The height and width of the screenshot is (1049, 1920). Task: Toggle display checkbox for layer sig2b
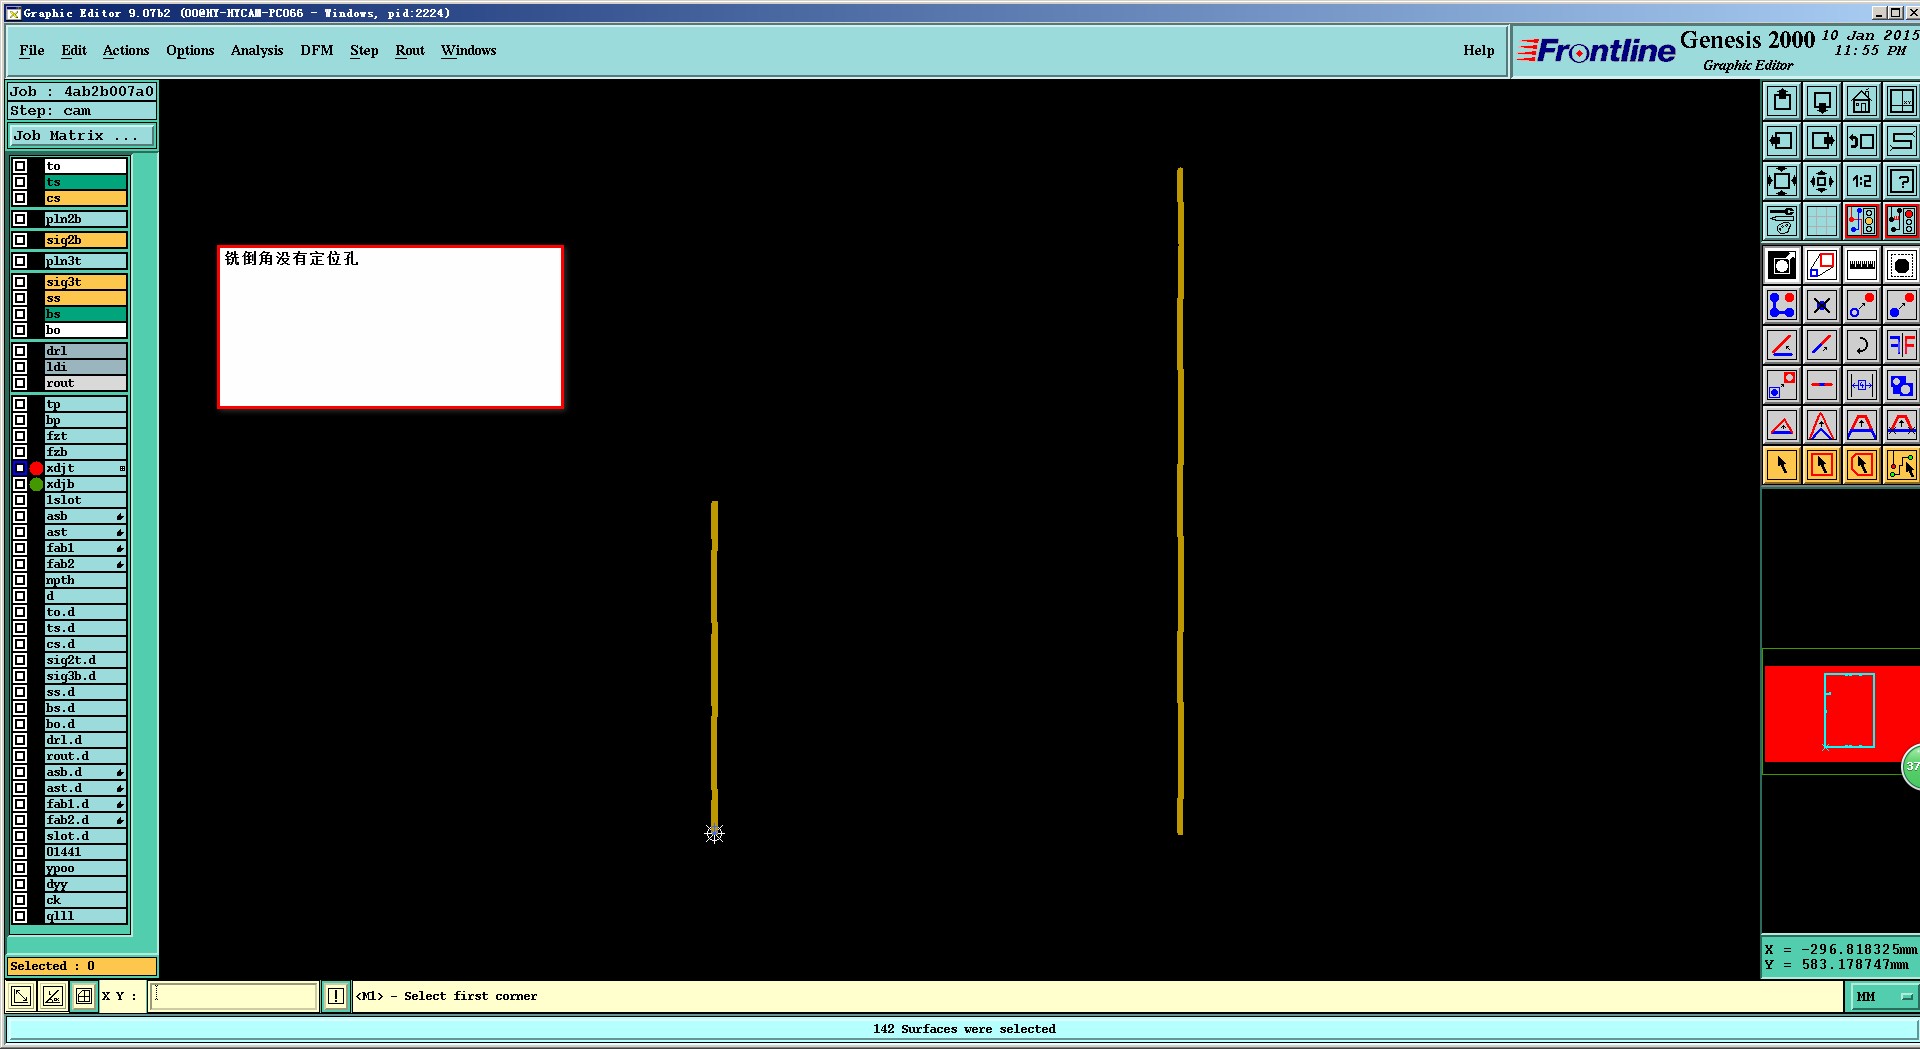pyautogui.click(x=20, y=240)
